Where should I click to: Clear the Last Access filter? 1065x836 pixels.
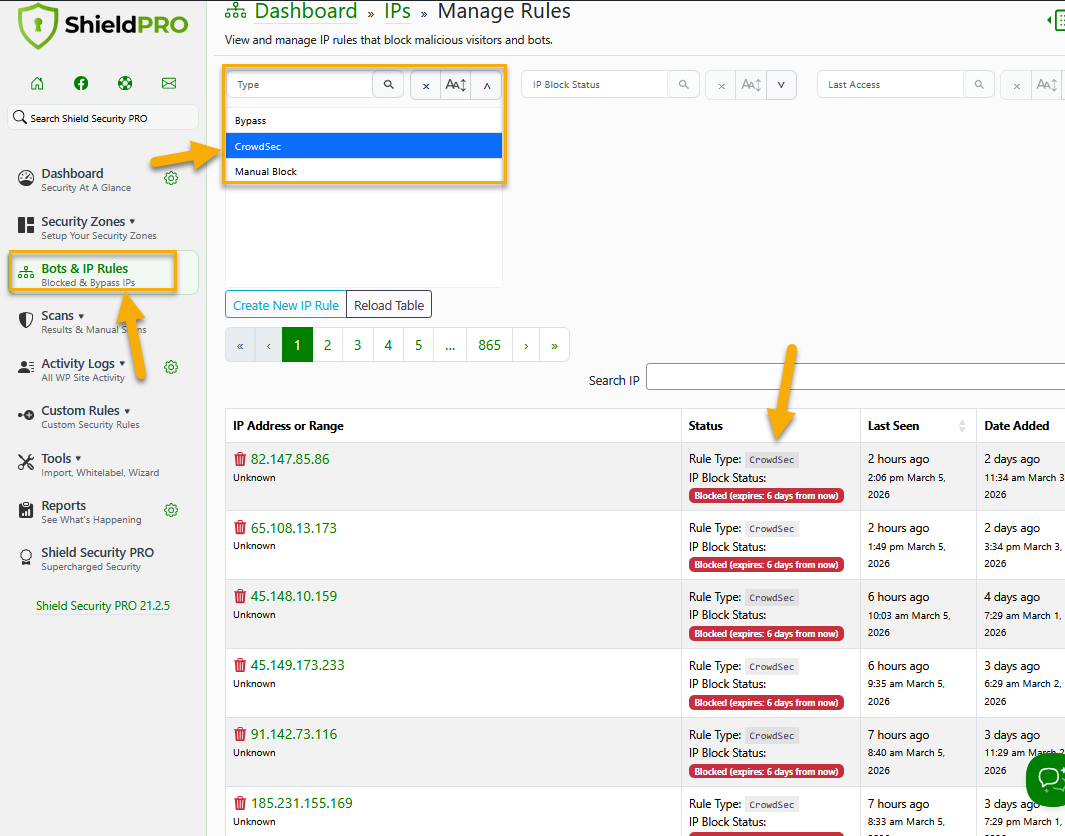point(1017,86)
